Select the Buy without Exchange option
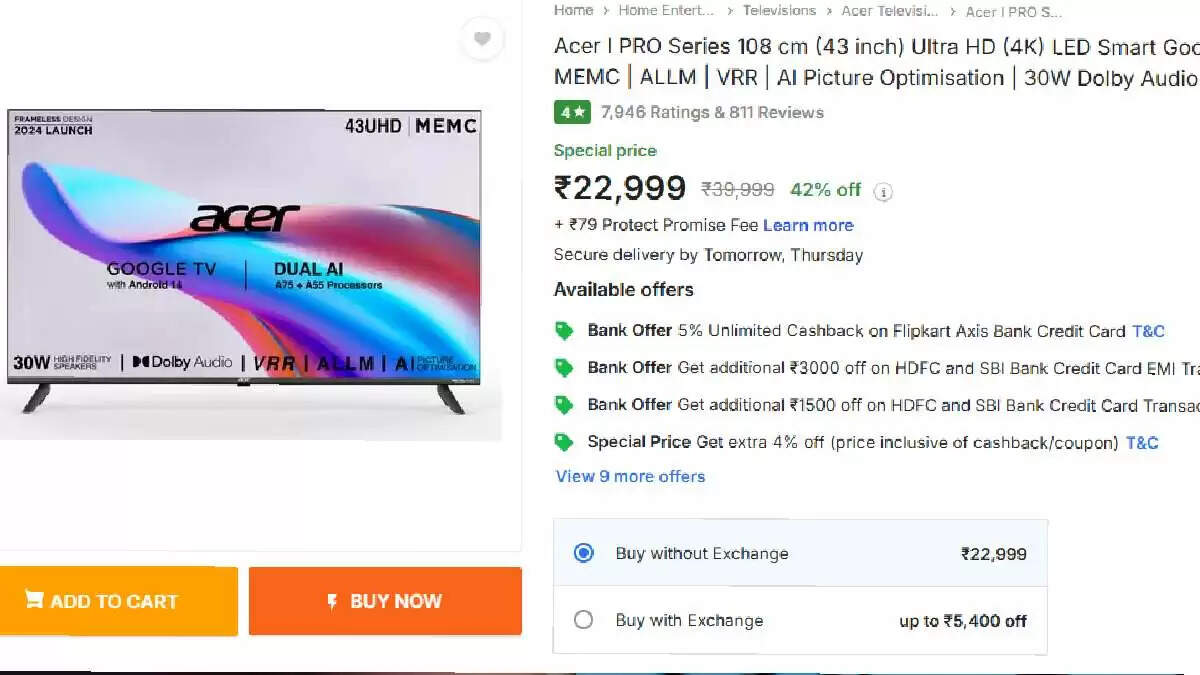This screenshot has width=1200, height=675. [x=583, y=552]
